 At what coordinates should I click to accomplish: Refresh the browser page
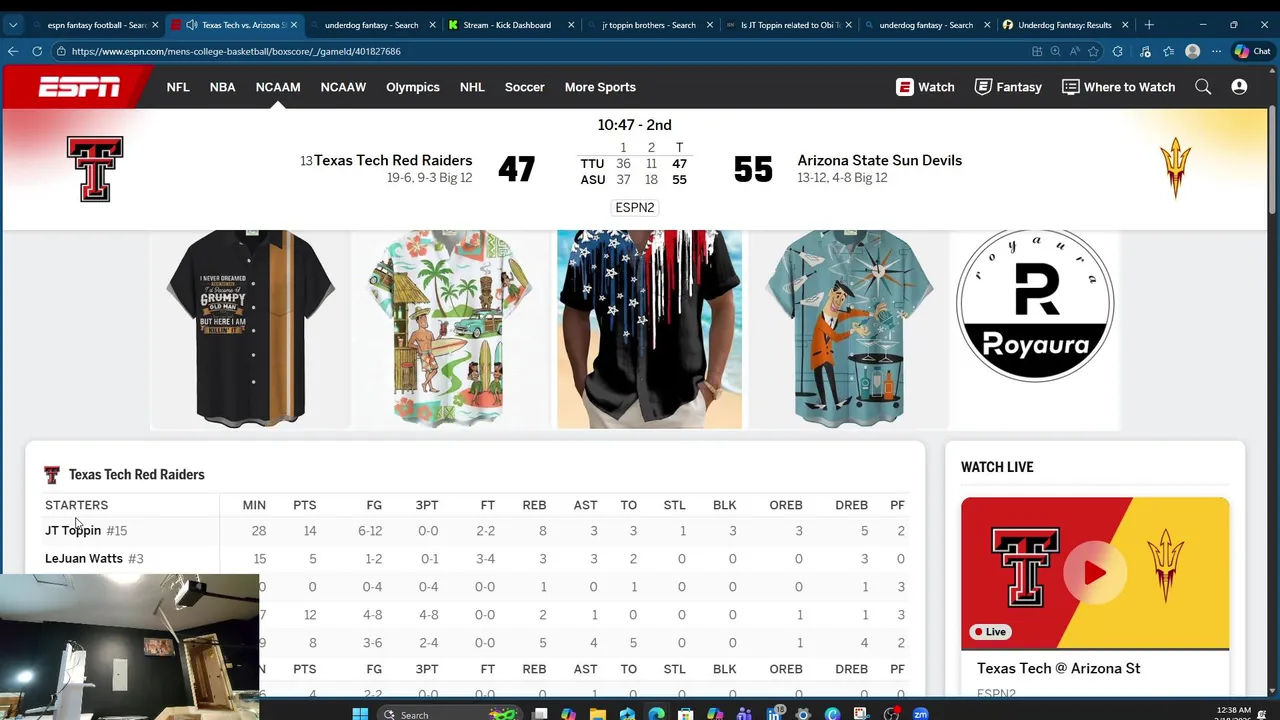click(37, 51)
